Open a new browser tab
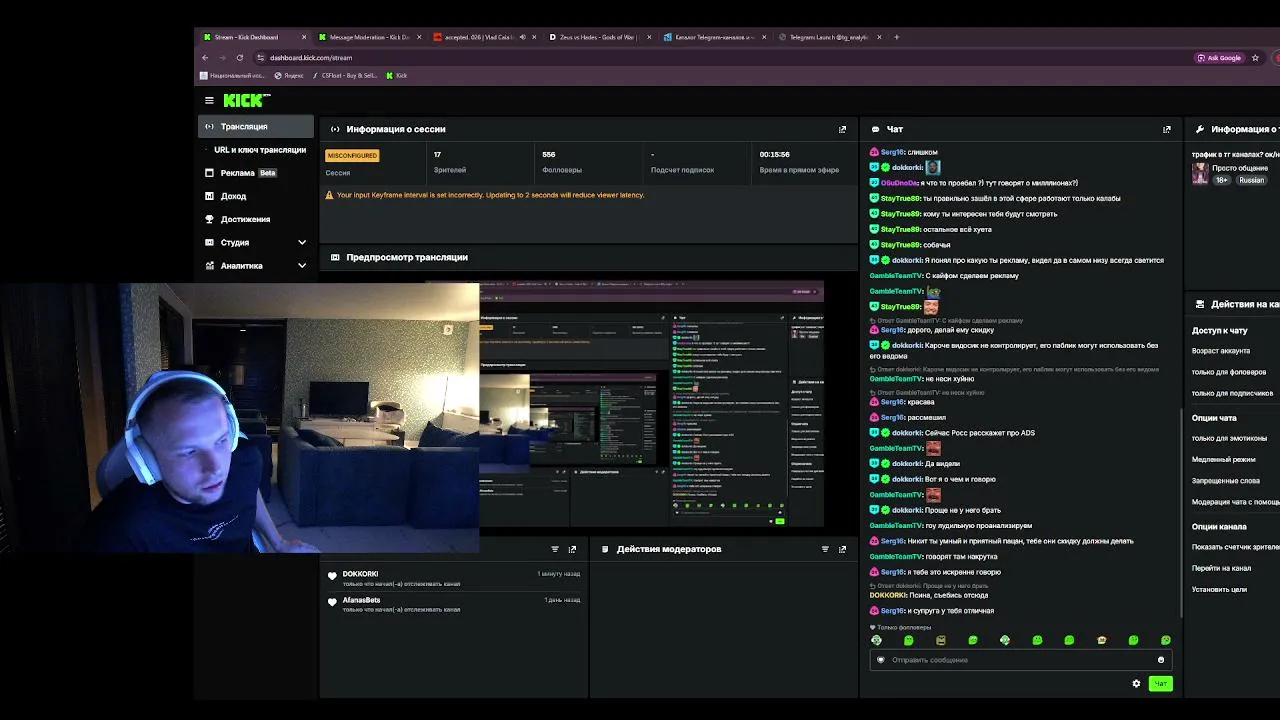Image resolution: width=1280 pixels, height=720 pixels. click(x=896, y=37)
